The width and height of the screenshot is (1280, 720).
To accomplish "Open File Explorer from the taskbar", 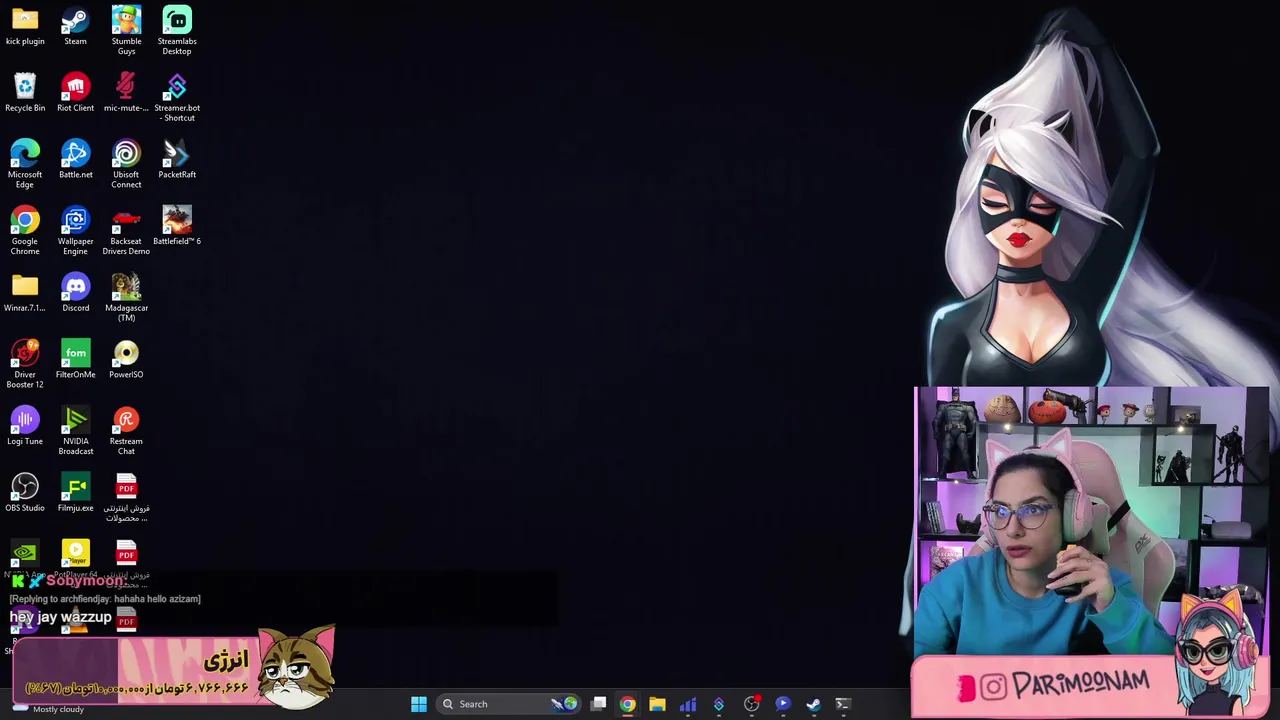I will 657,704.
